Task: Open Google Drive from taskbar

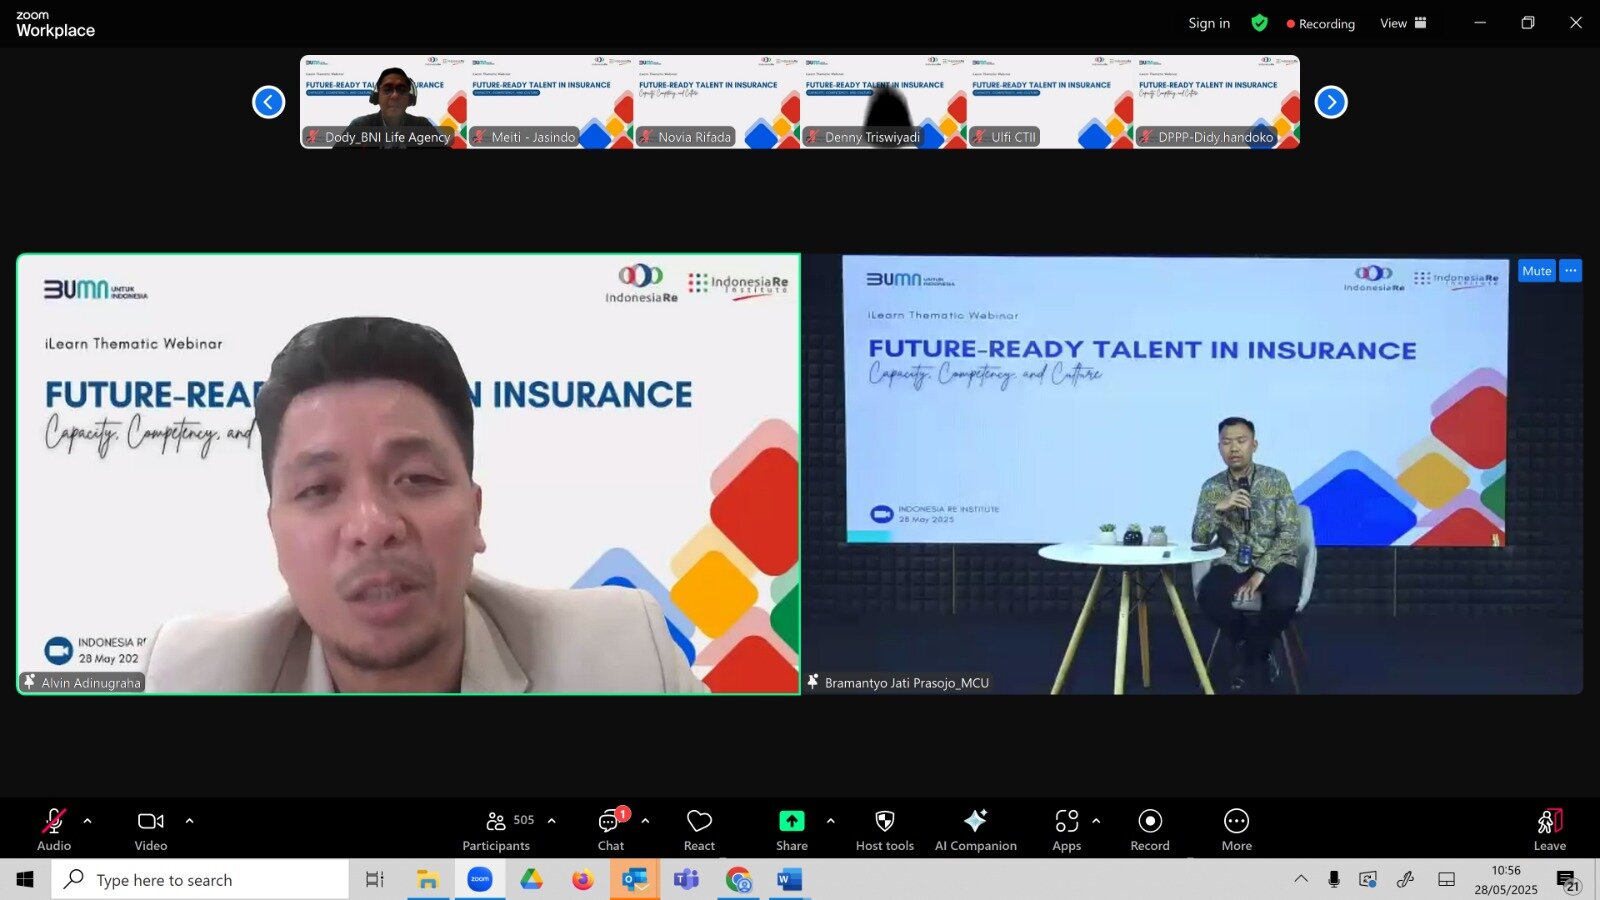Action: pyautogui.click(x=531, y=879)
